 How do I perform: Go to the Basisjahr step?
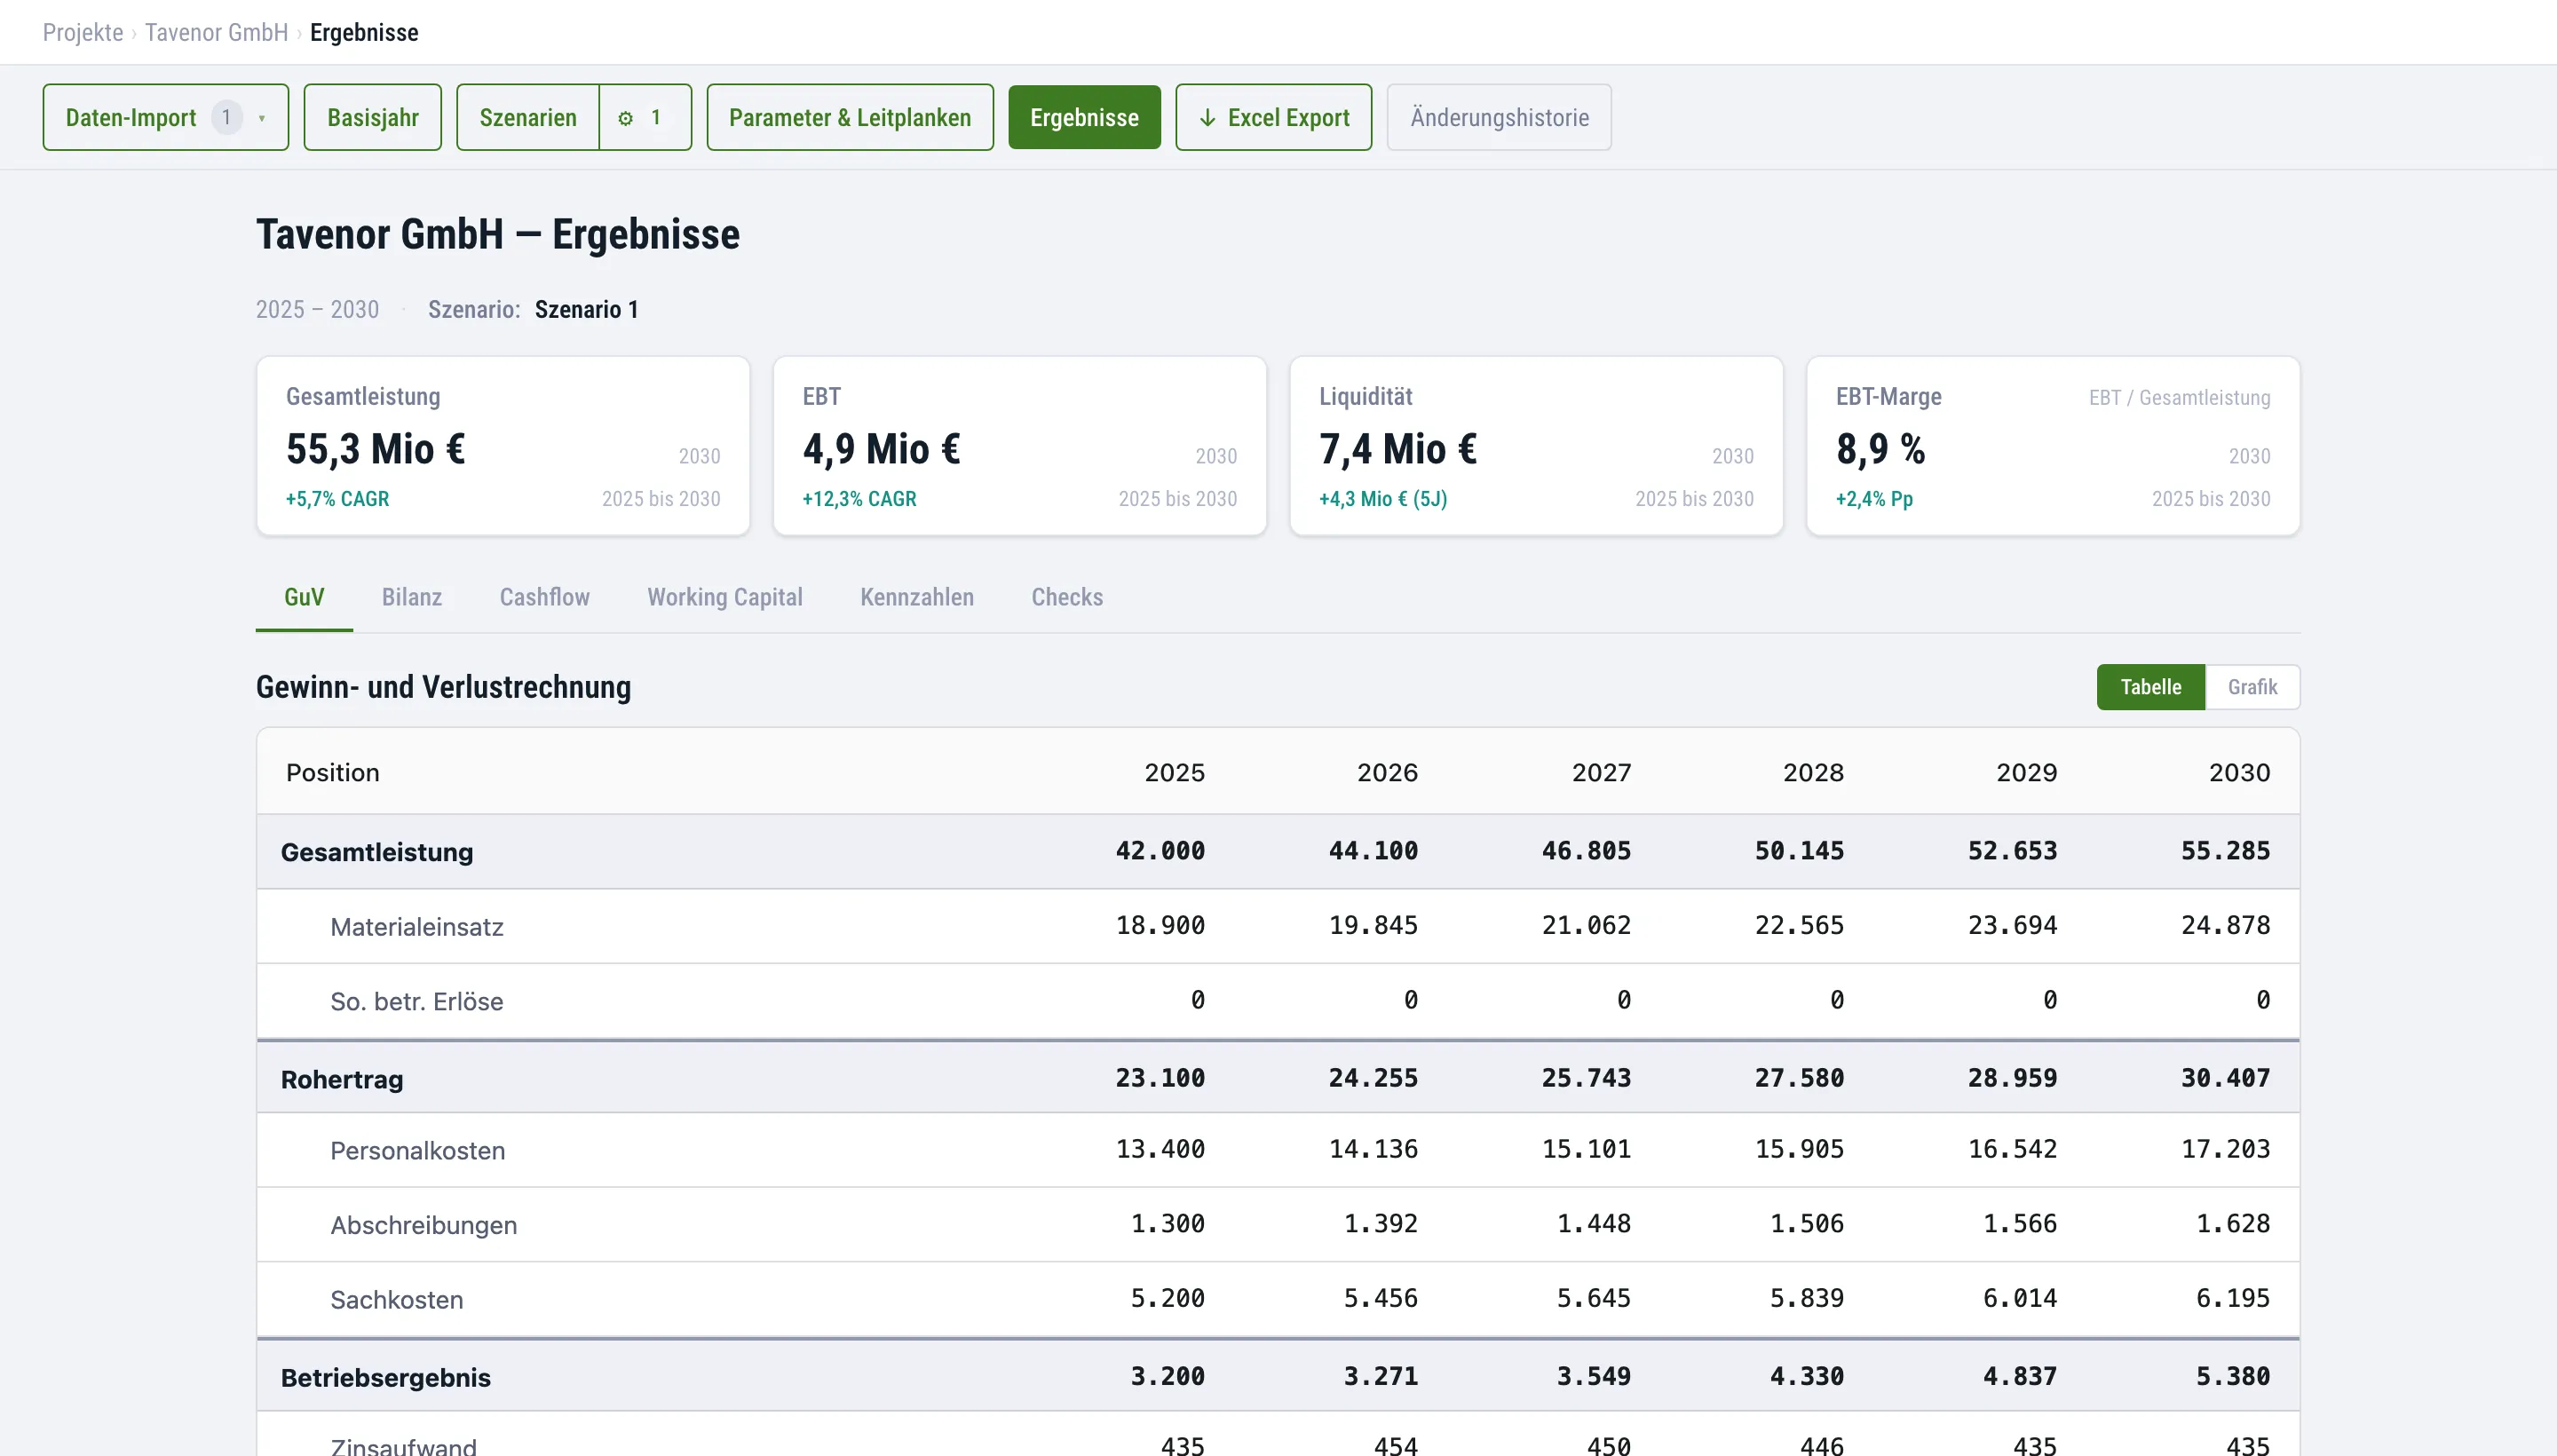point(372,118)
